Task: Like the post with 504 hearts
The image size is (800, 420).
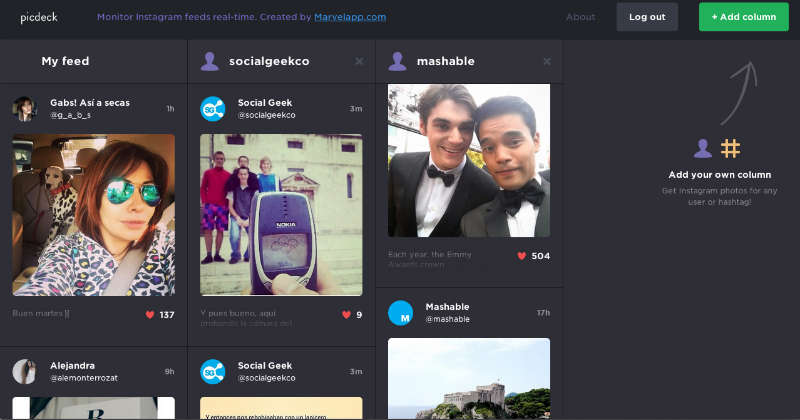Action: pos(521,256)
